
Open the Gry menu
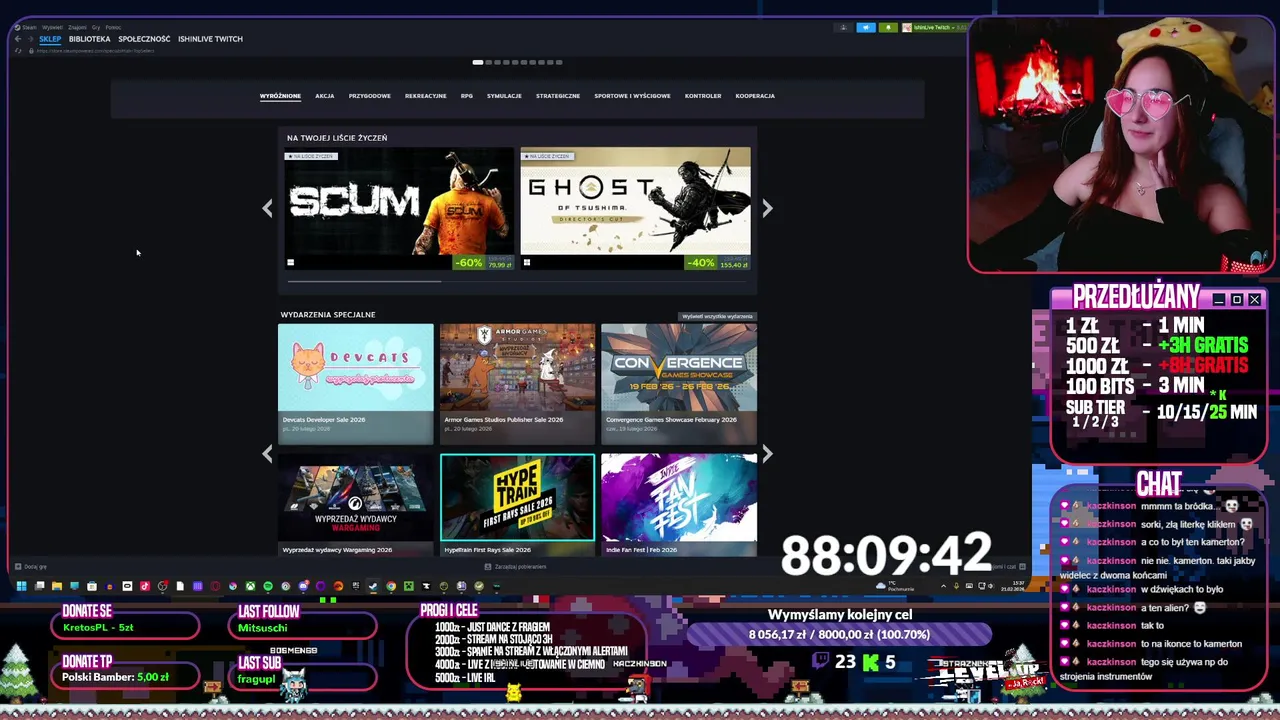pyautogui.click(x=96, y=27)
